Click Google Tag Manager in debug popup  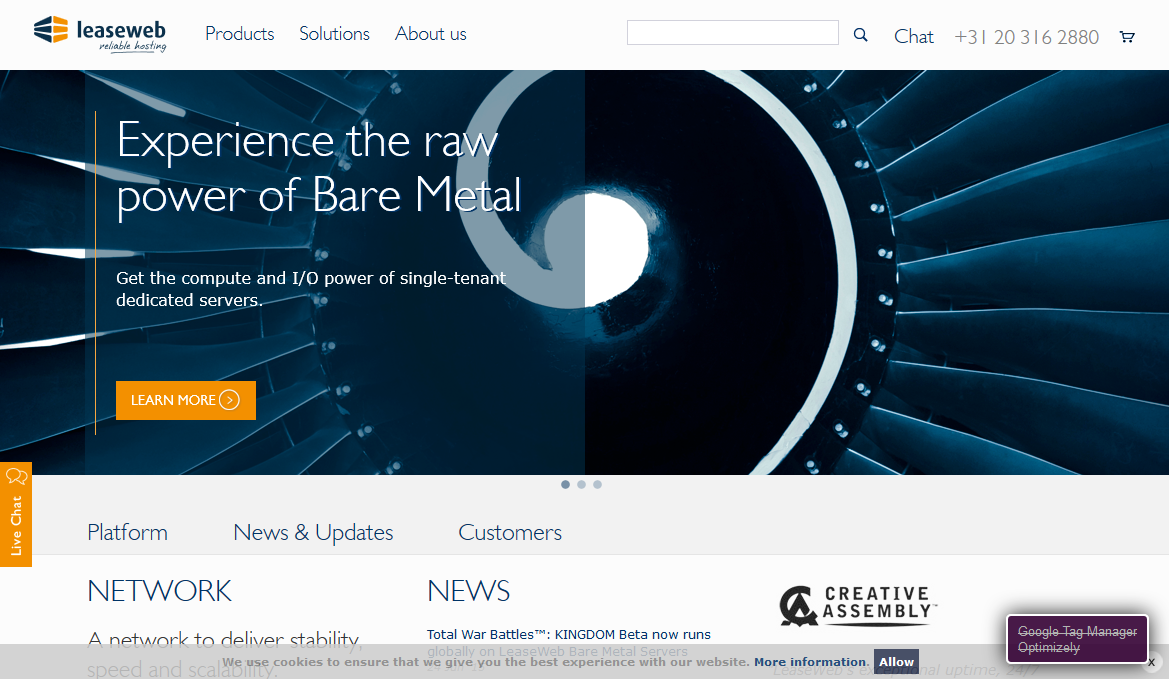1077,631
